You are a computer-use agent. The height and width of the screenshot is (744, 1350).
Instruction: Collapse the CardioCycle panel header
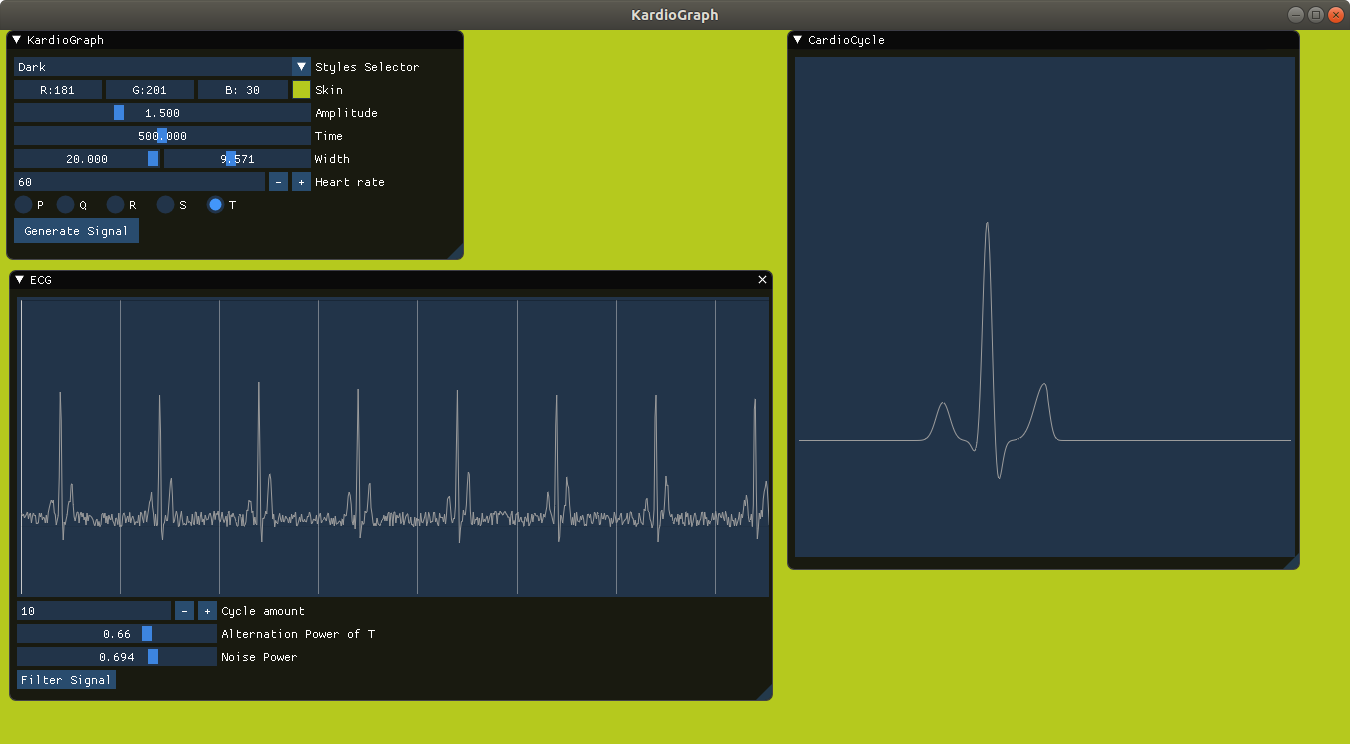click(x=796, y=40)
